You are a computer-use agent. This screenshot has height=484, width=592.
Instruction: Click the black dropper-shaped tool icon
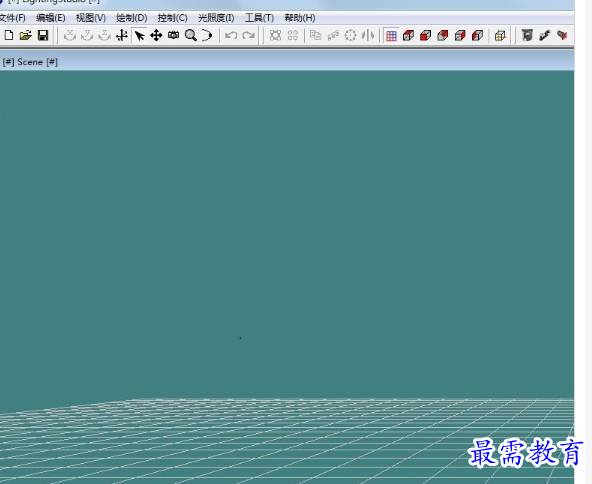[x=544, y=35]
